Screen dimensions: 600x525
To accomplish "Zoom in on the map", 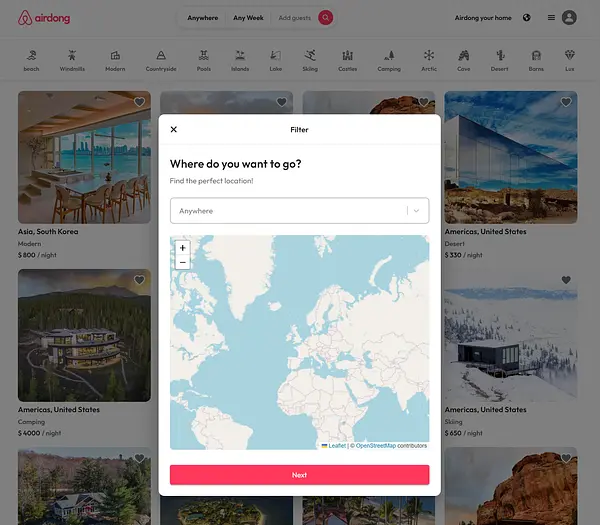I will click(183, 248).
